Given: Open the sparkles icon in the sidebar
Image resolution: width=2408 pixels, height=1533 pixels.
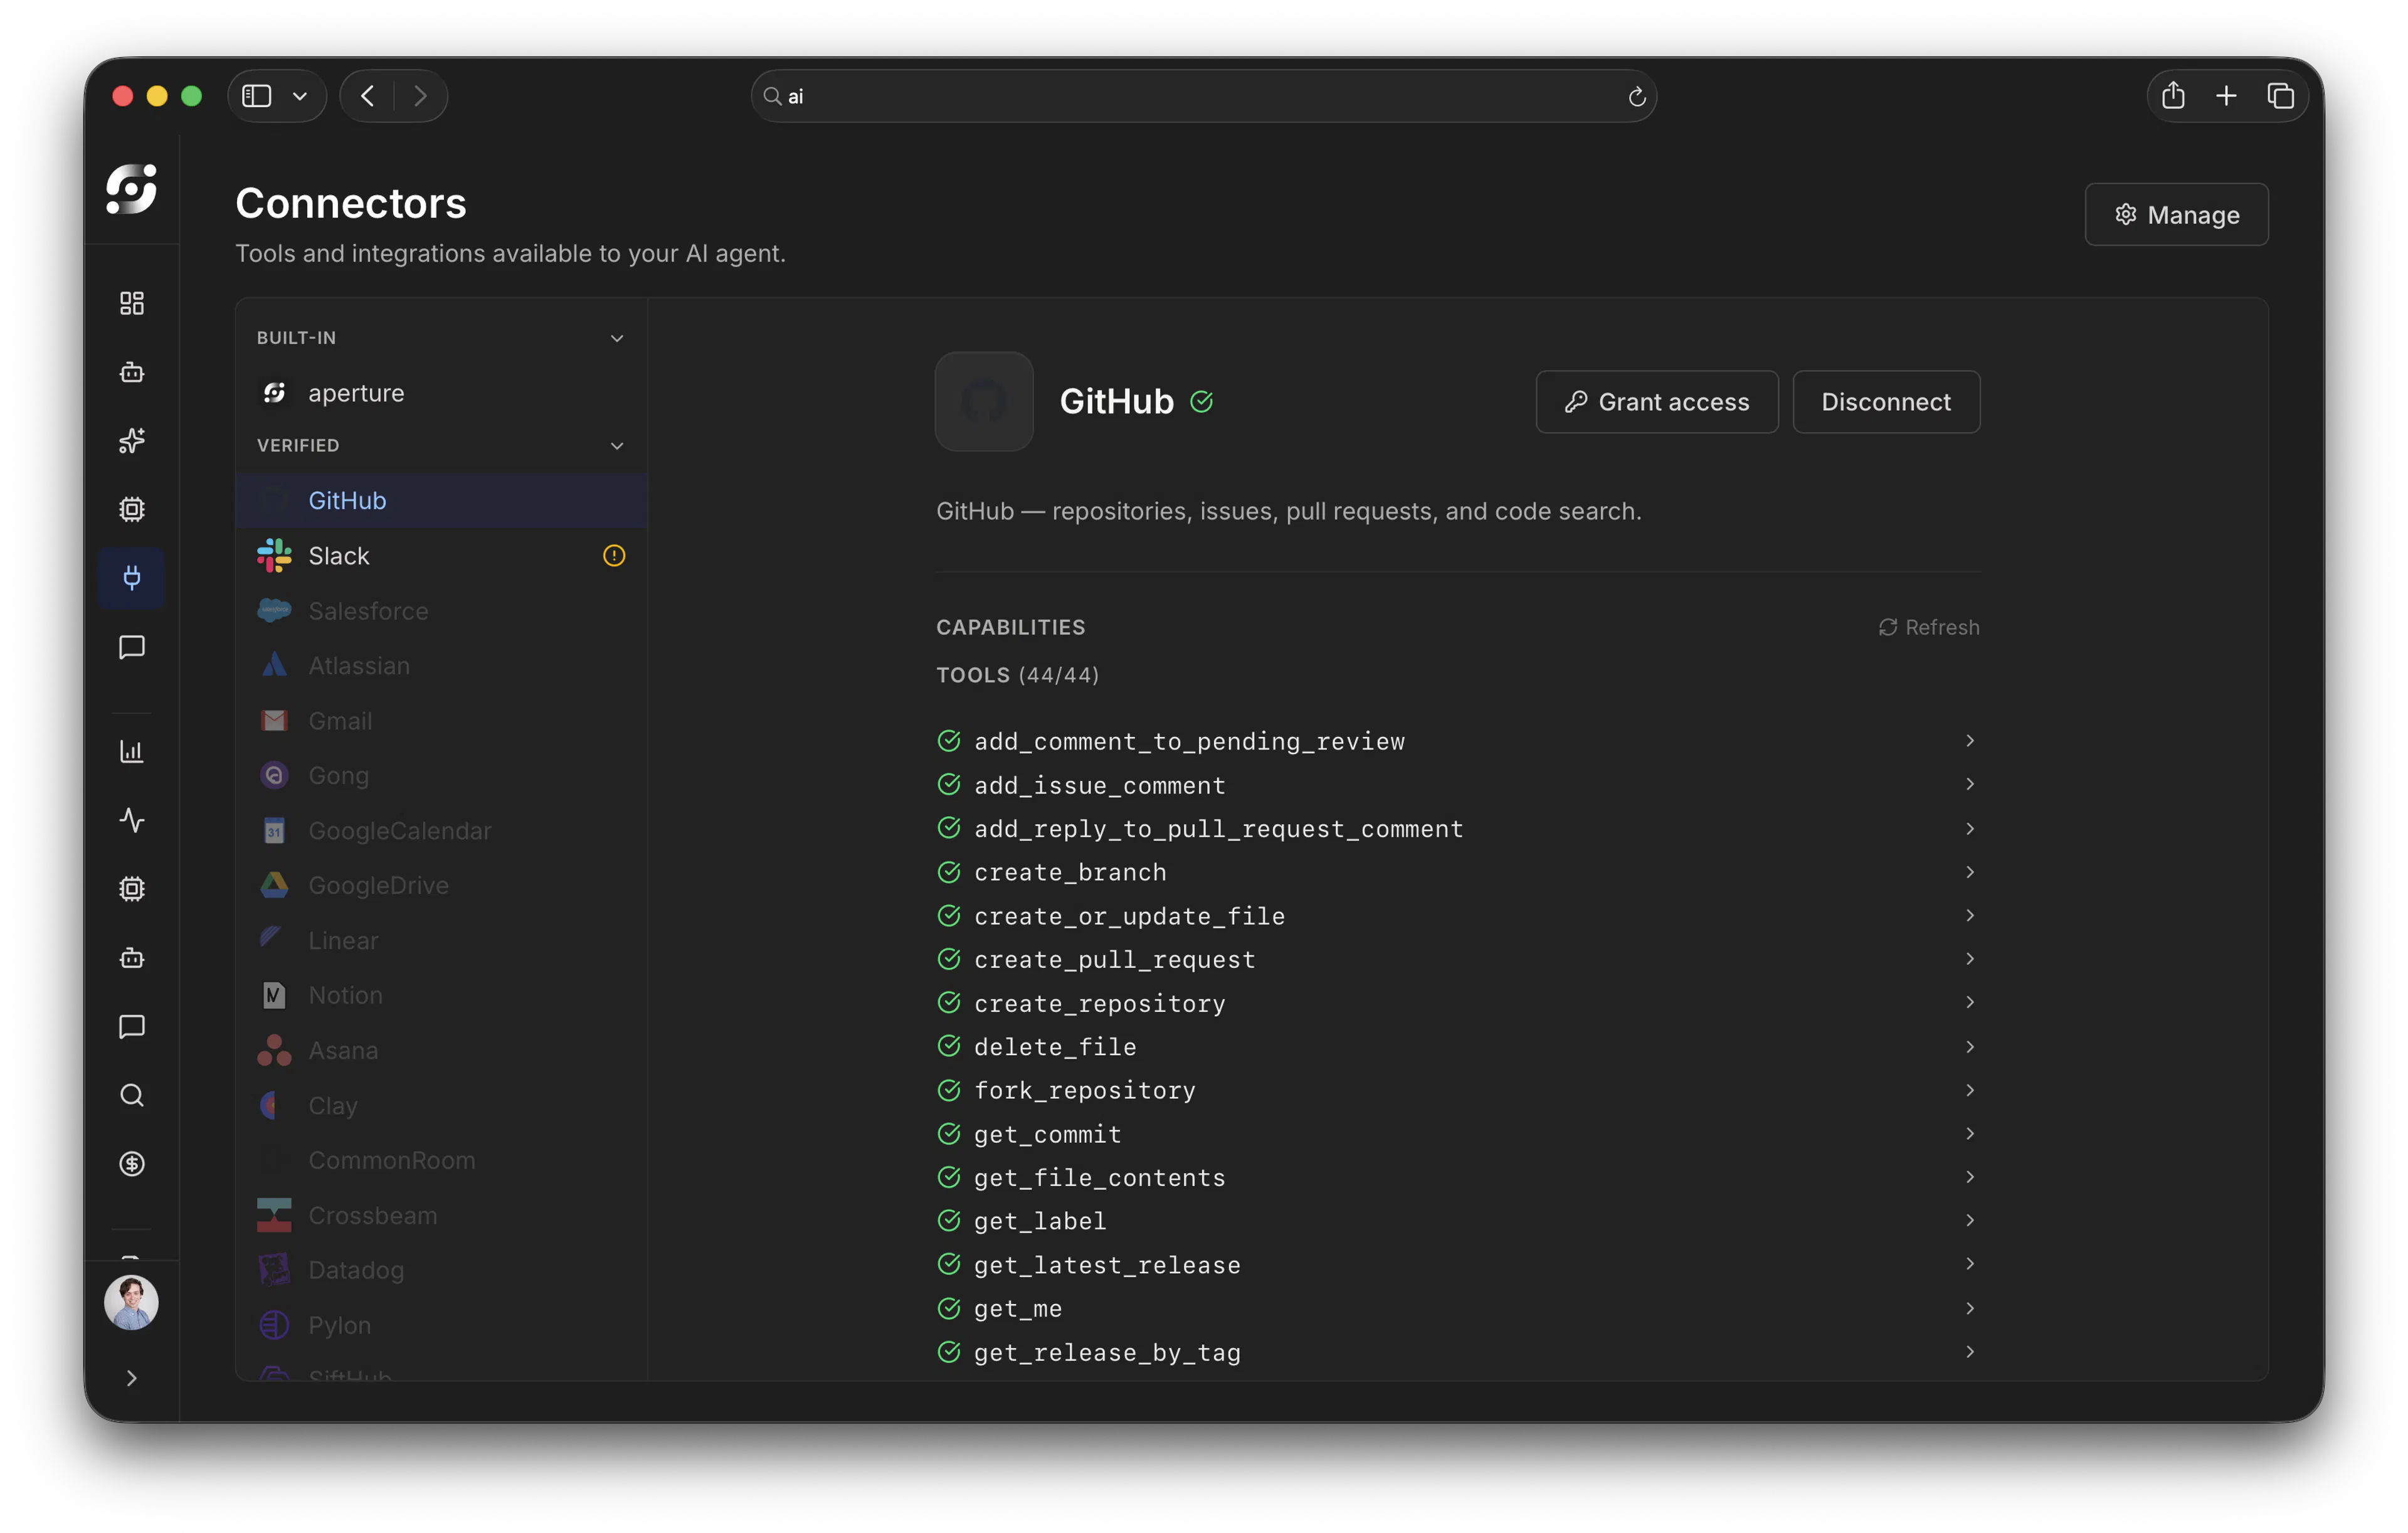Looking at the screenshot, I should click(132, 440).
